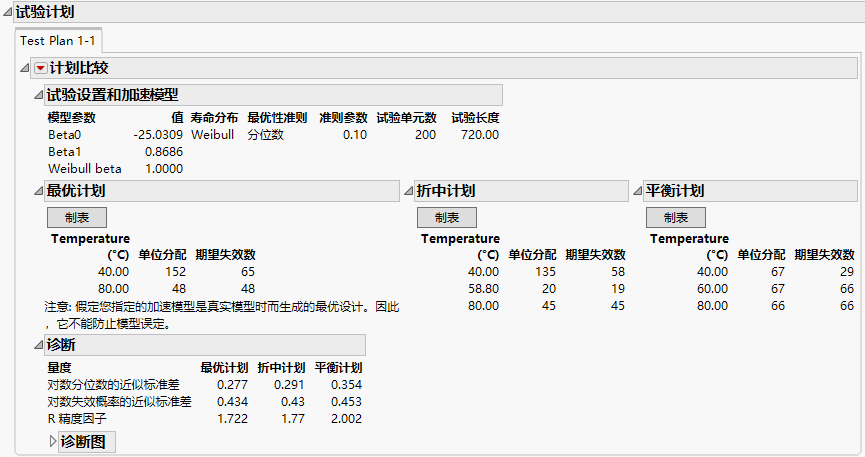Collapse the 计划比较 section
865x457 pixels.
point(24,68)
